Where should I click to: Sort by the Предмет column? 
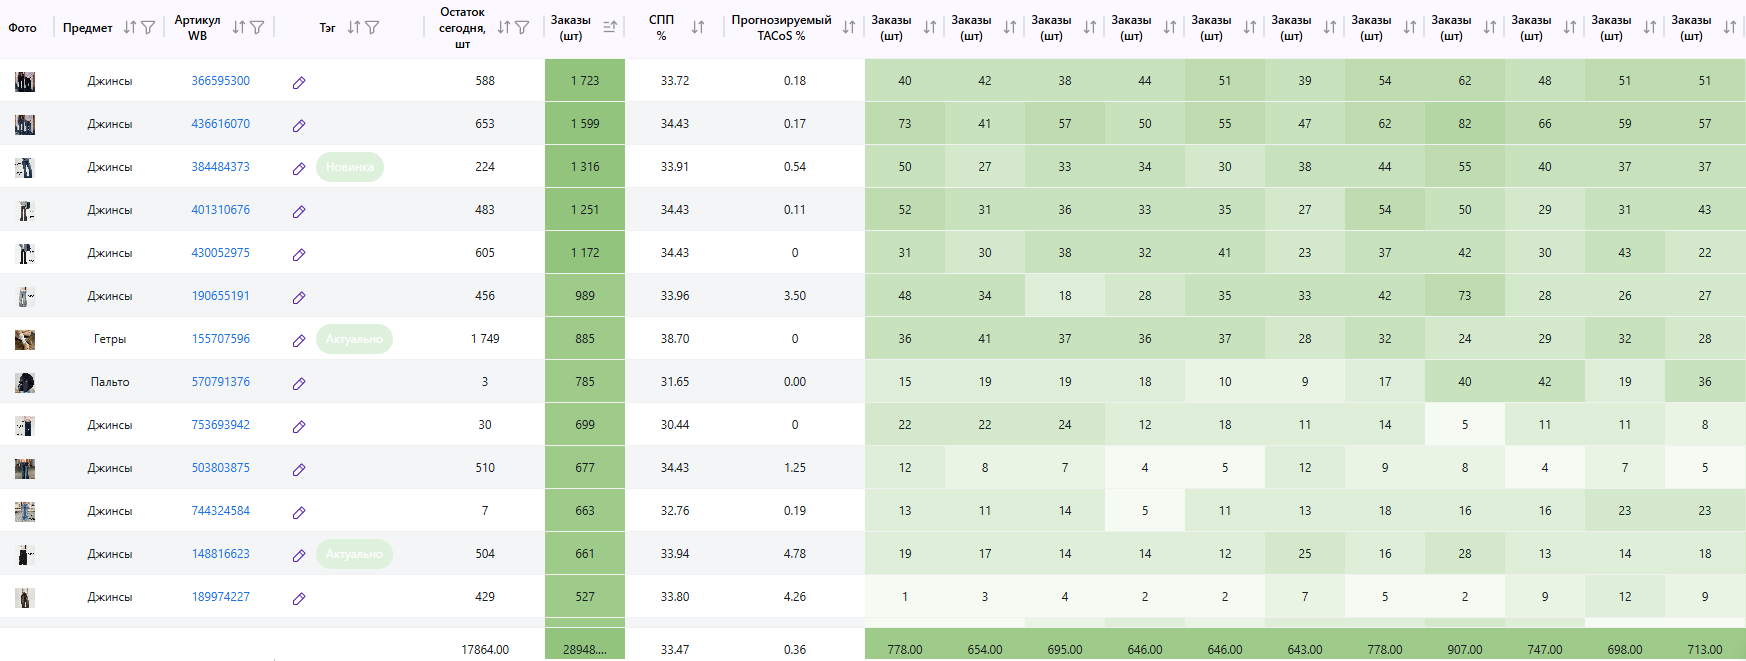(129, 28)
